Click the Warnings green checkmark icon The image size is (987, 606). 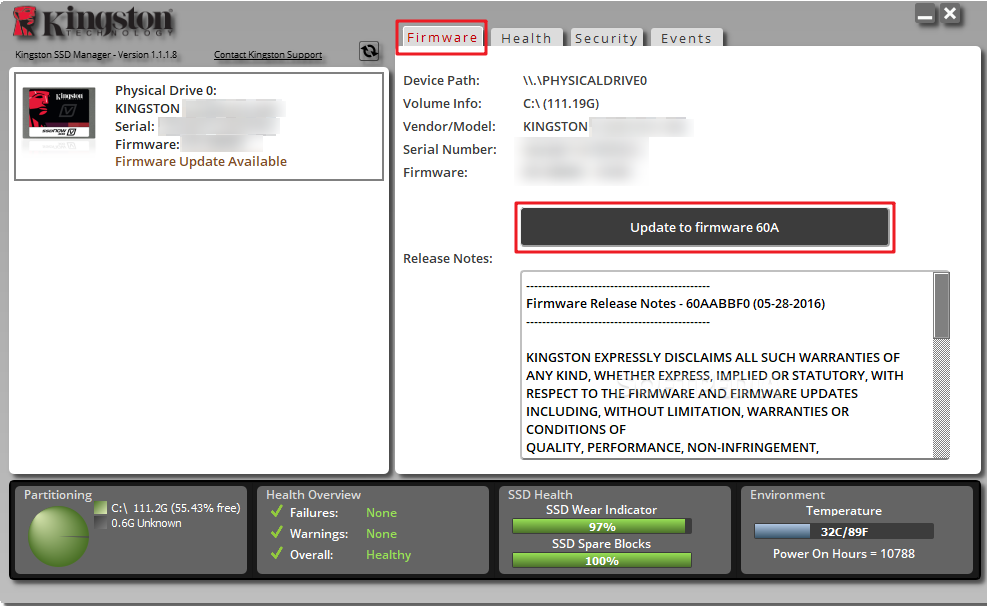coord(276,532)
